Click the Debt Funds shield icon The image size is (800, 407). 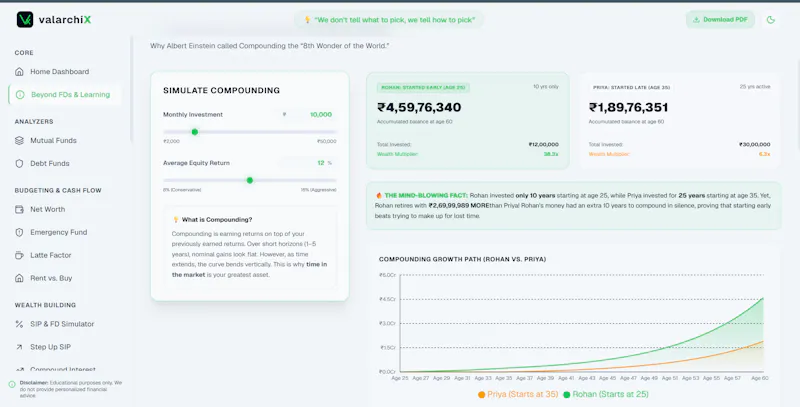[x=19, y=163]
